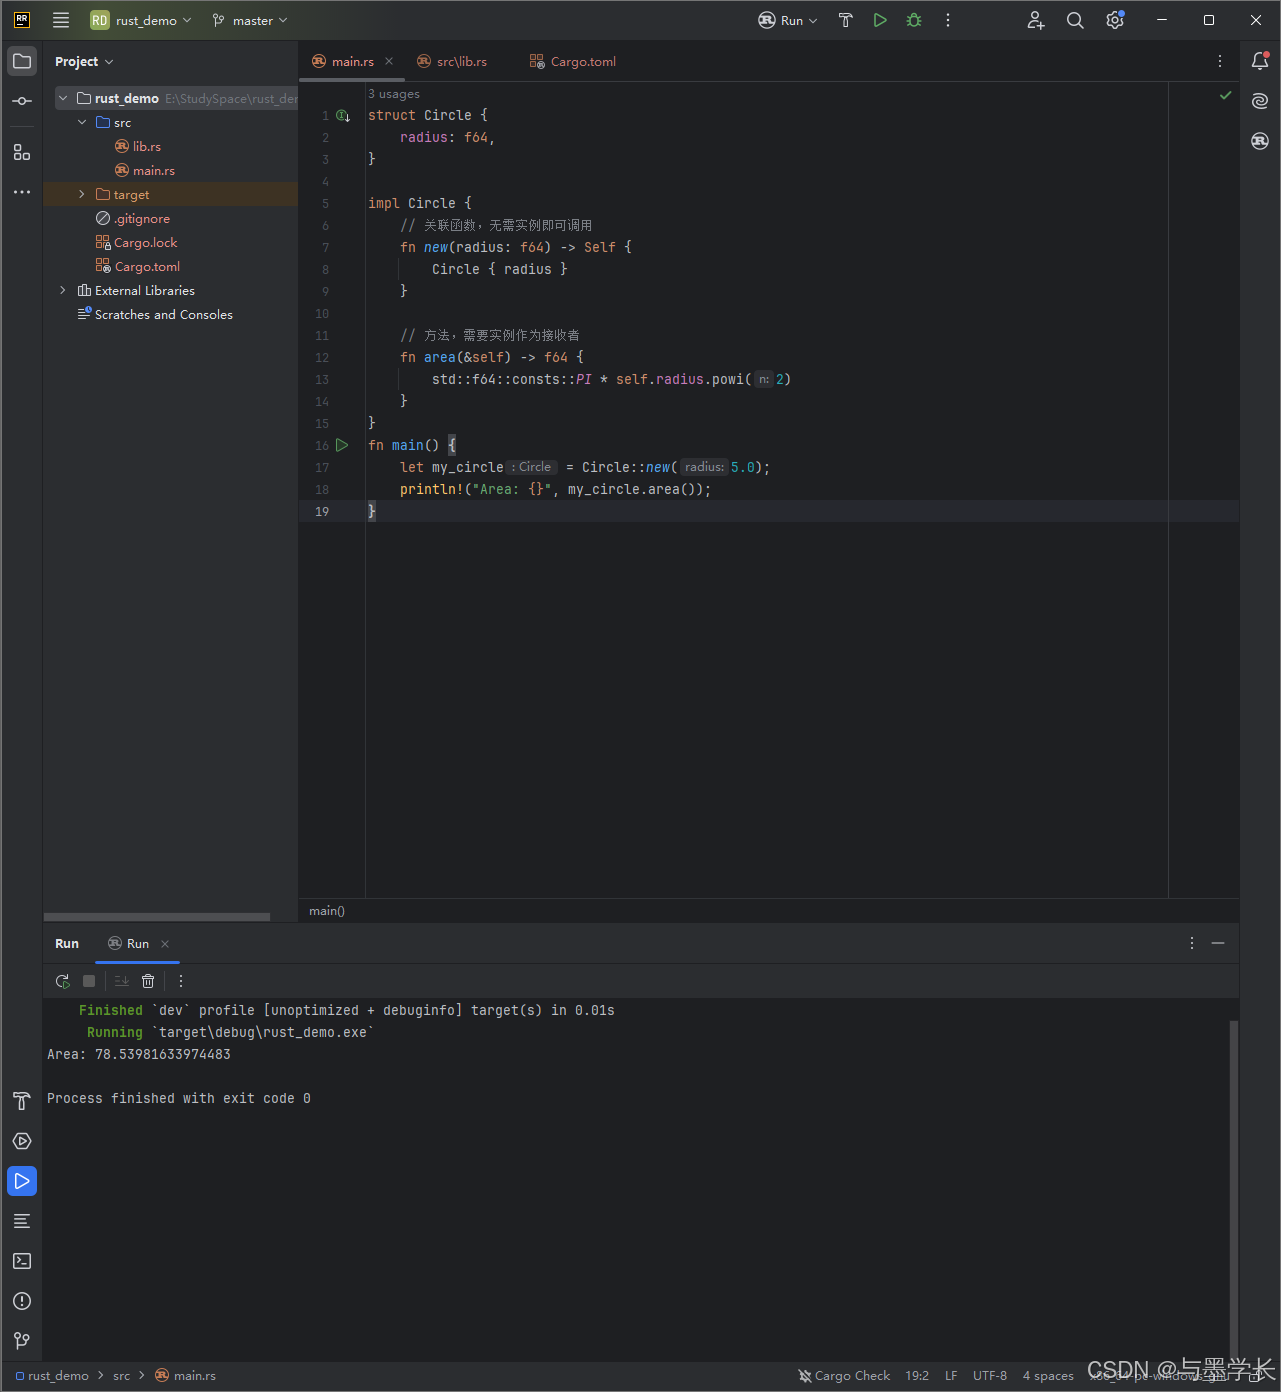Open the Run tool window options menu

tap(1192, 943)
